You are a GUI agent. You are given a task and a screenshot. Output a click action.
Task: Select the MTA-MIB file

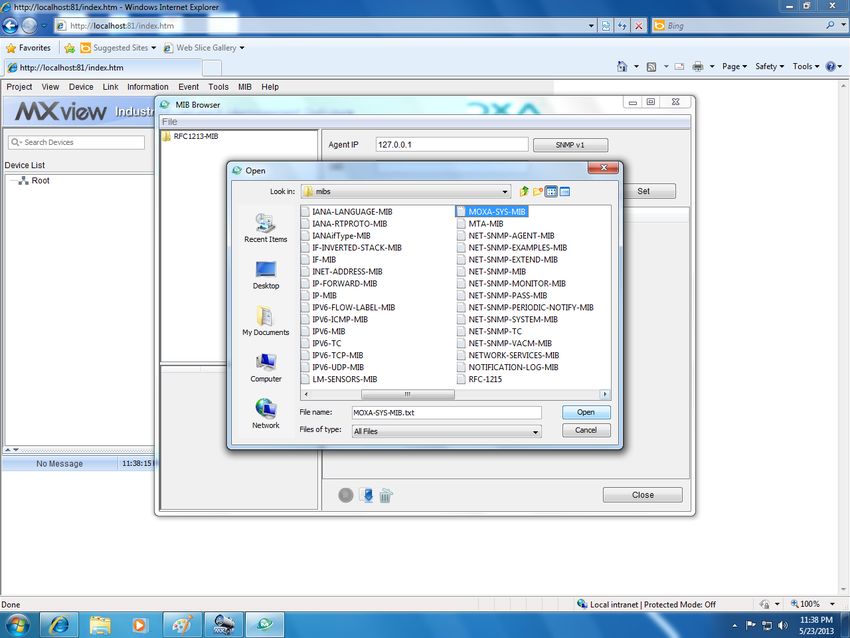(486, 223)
